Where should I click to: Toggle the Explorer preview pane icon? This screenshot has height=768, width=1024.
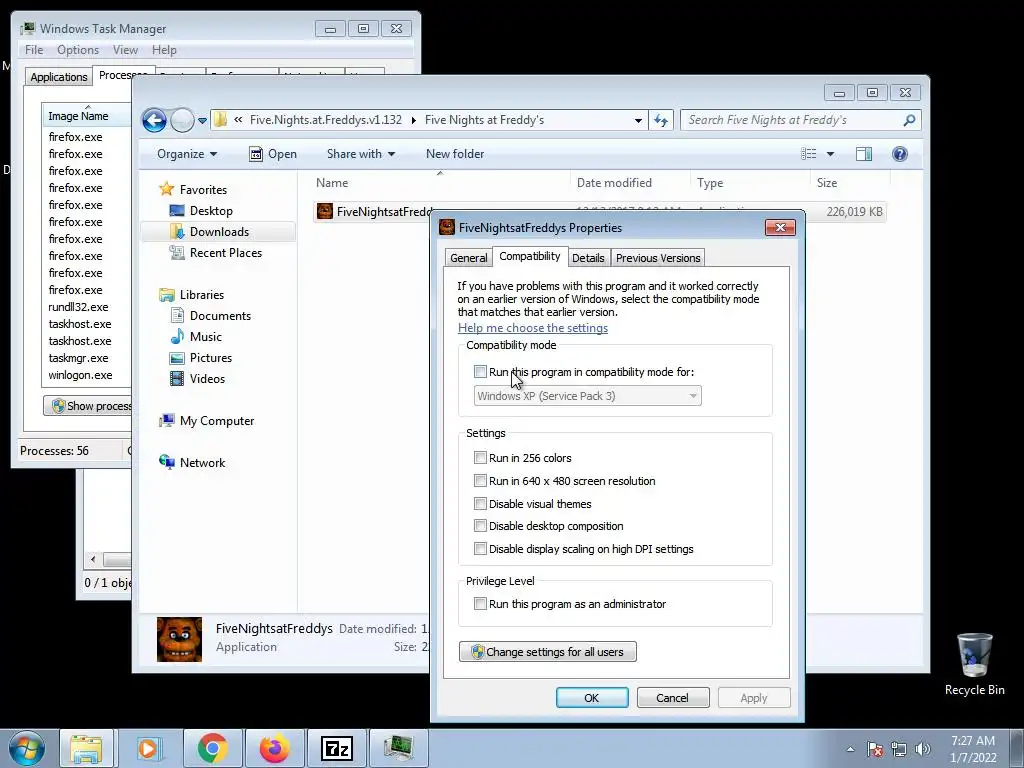point(863,154)
